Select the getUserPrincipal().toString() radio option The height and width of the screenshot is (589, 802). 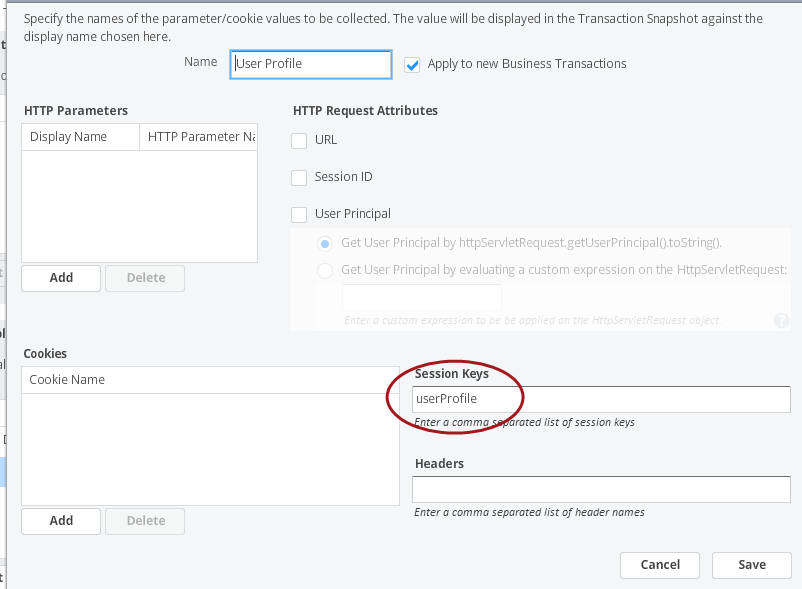[325, 243]
